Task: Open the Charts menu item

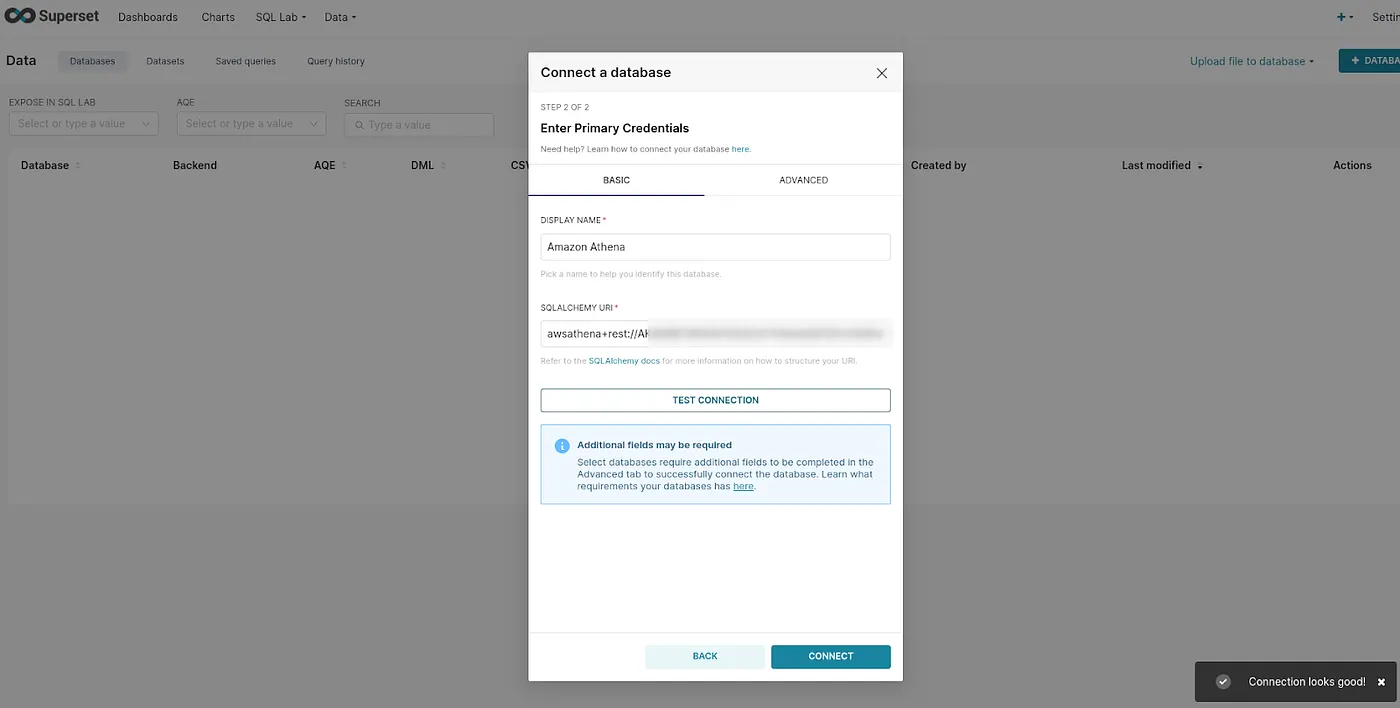Action: 218,17
